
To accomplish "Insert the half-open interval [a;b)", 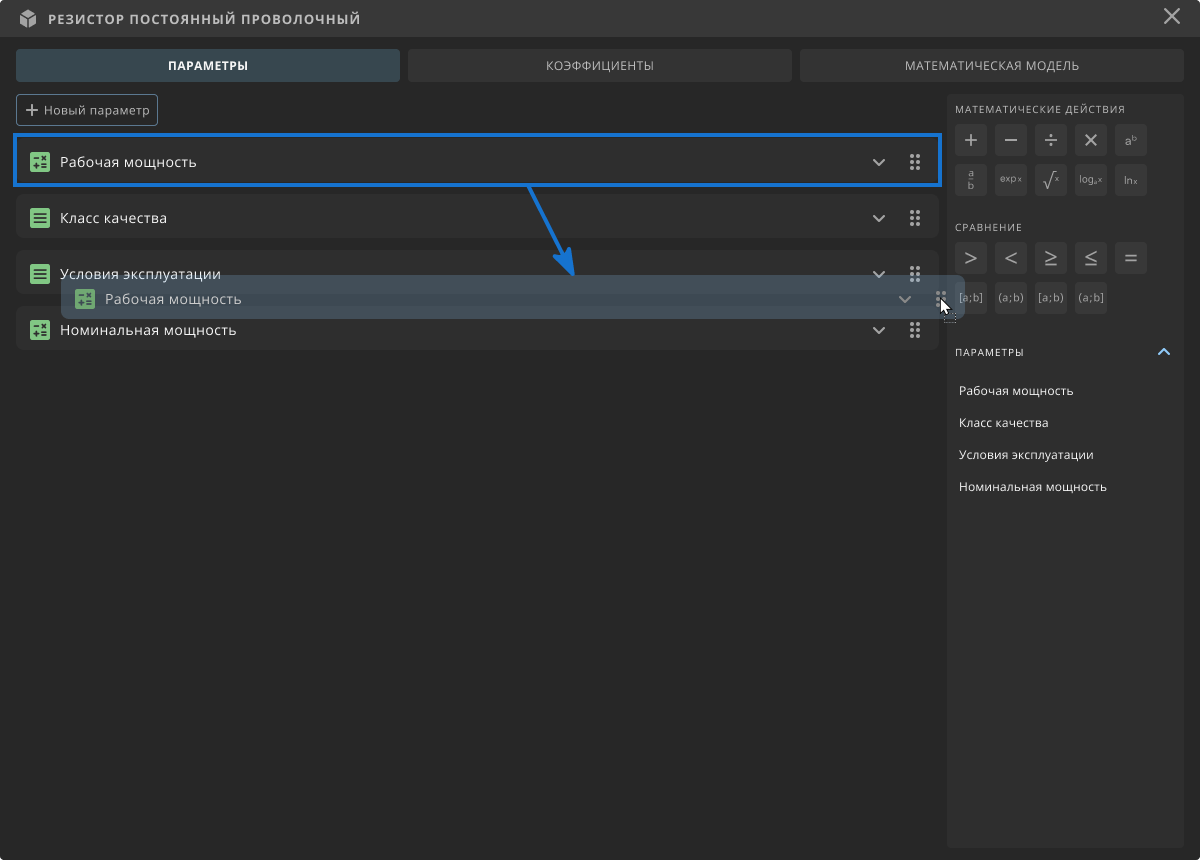I will tap(1051, 298).
